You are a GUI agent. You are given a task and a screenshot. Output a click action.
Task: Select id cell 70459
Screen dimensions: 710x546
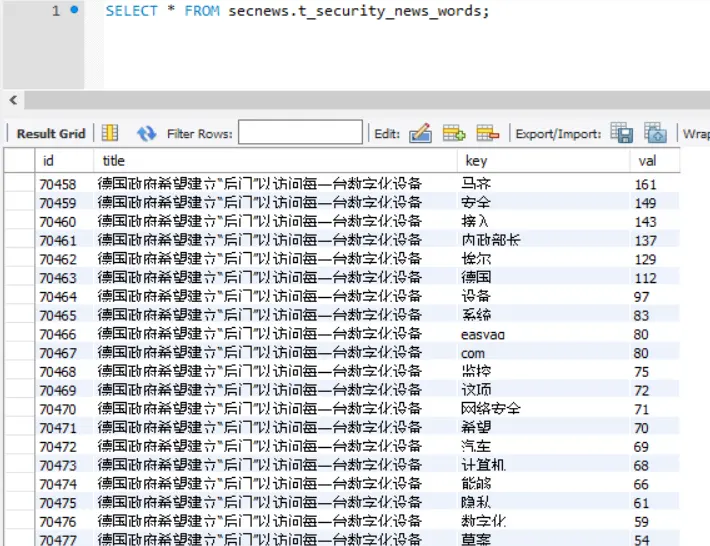click(64, 202)
